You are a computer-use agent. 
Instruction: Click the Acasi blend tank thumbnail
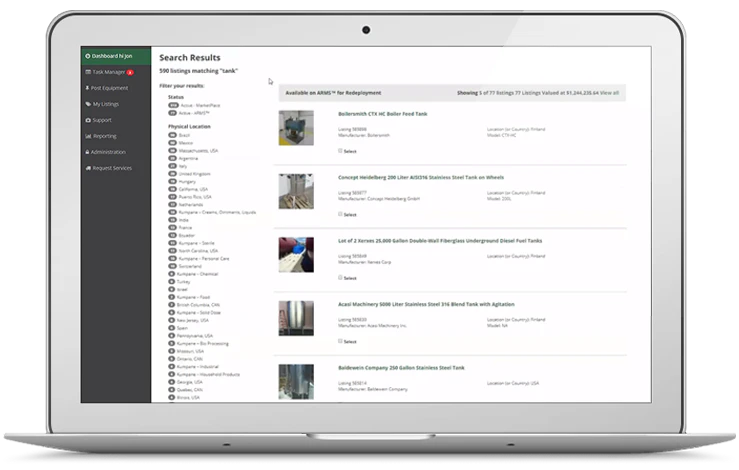pos(296,318)
